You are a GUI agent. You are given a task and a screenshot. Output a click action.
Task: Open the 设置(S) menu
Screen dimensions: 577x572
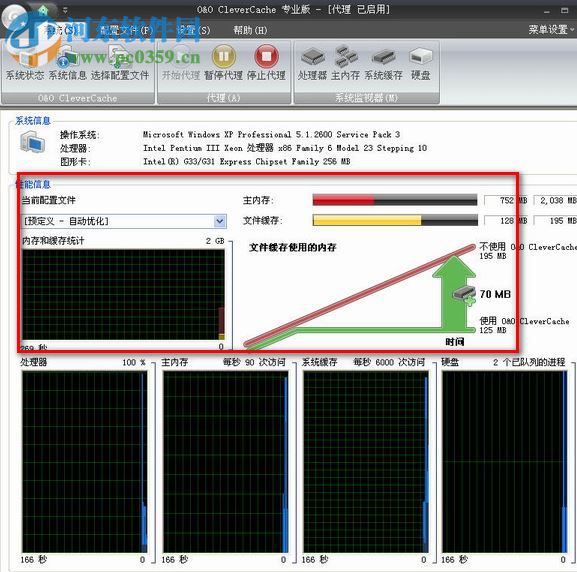[x=193, y=30]
